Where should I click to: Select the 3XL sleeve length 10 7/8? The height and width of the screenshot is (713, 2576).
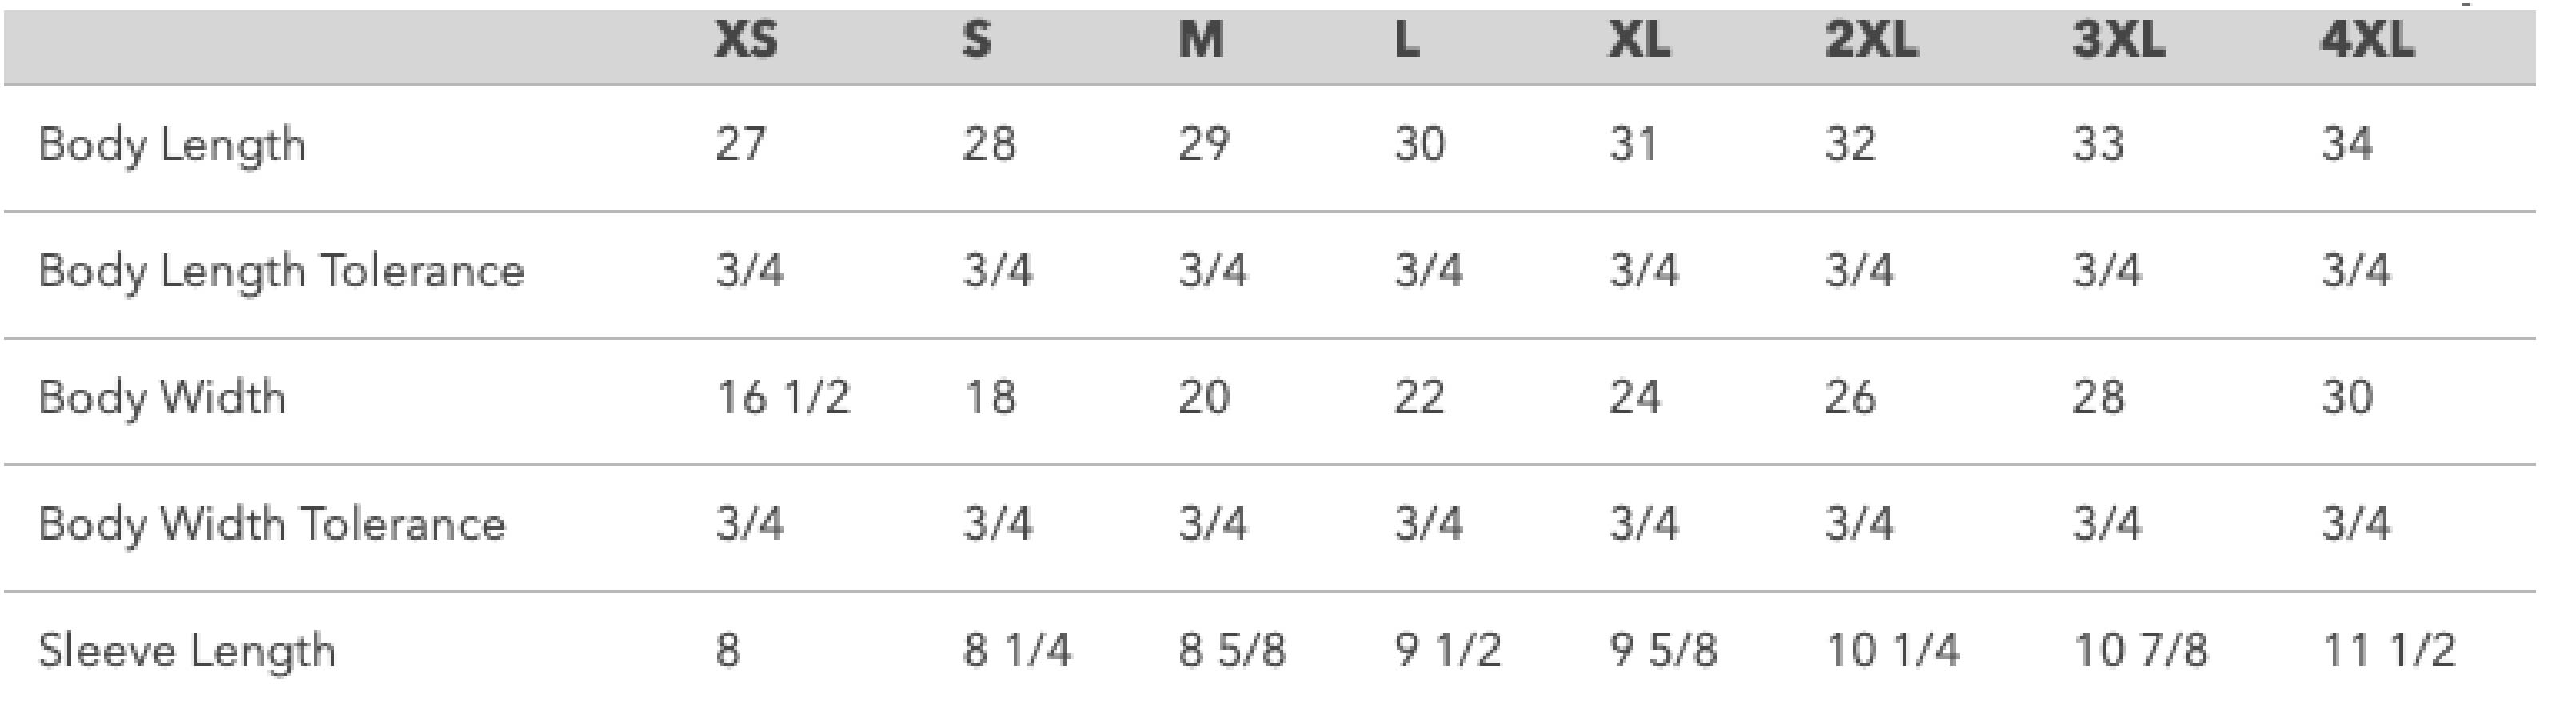coord(2140,651)
